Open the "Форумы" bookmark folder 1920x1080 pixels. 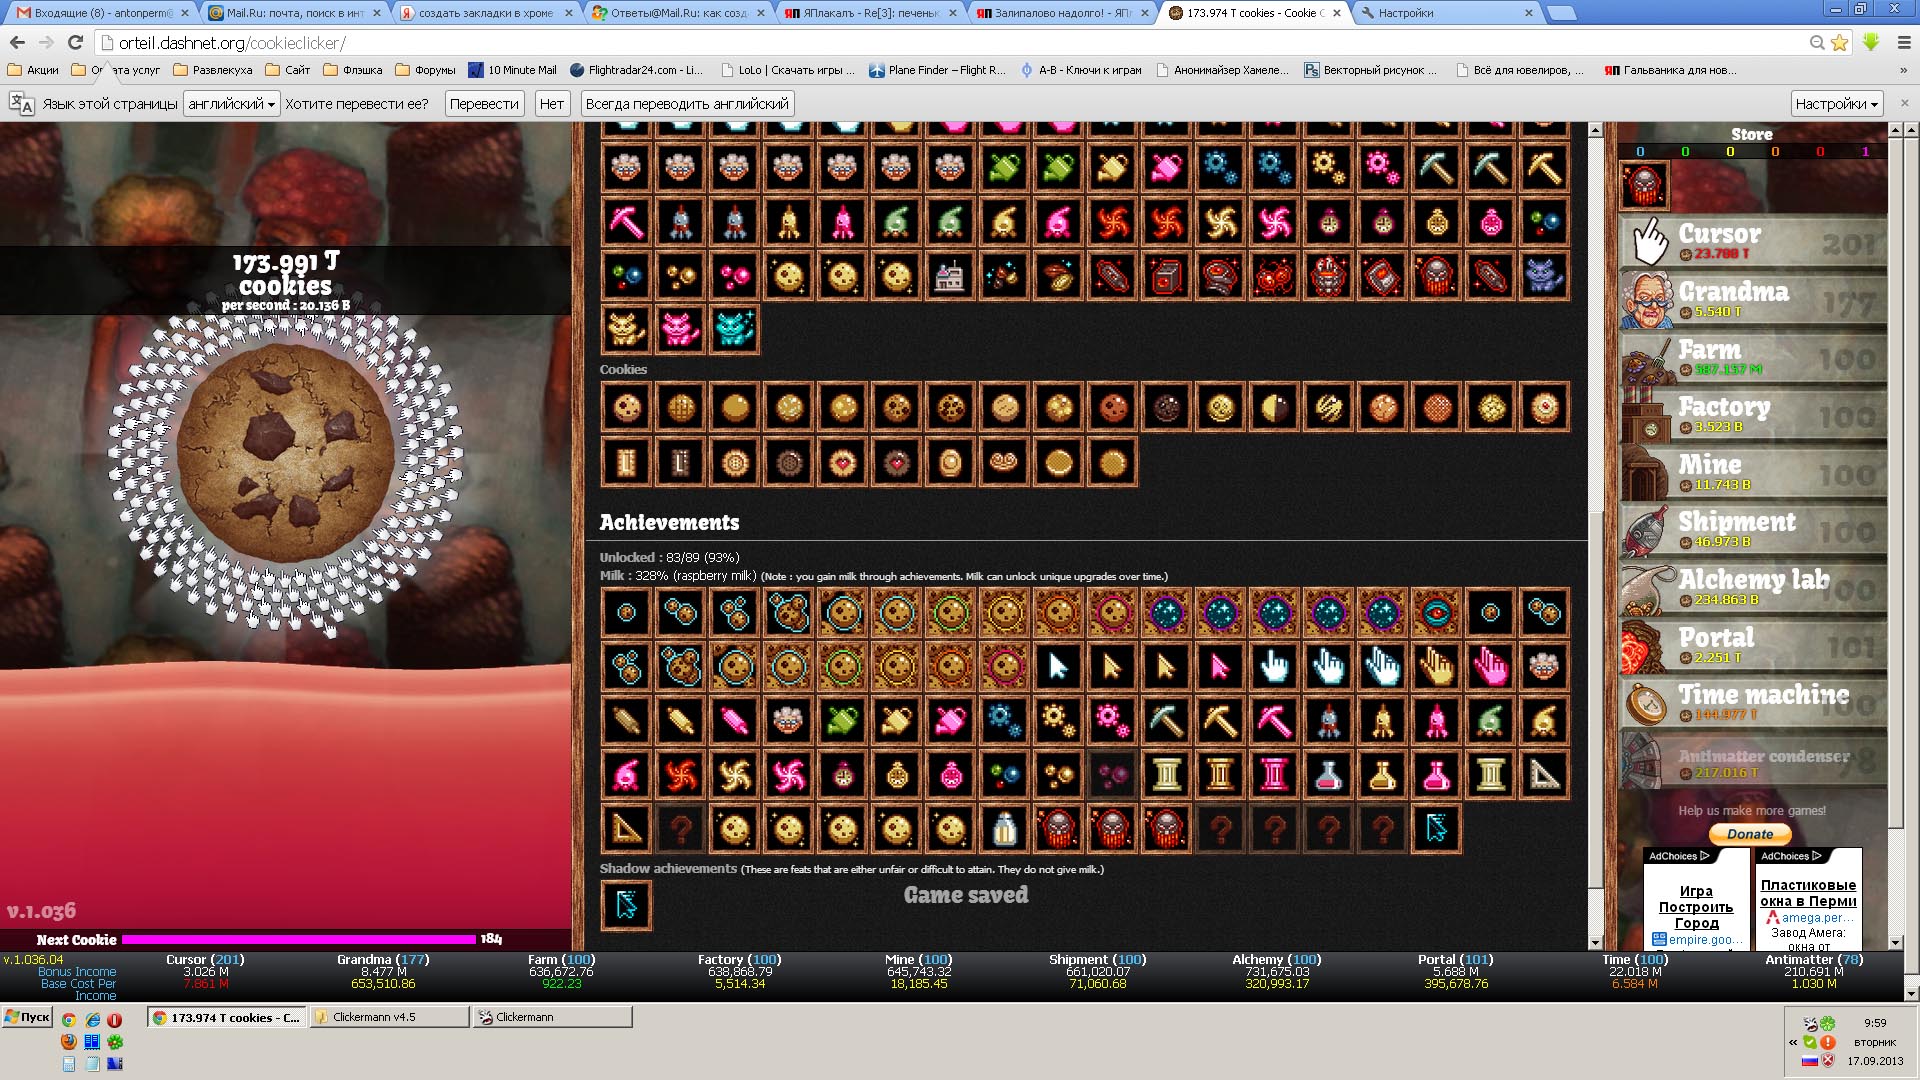(426, 70)
